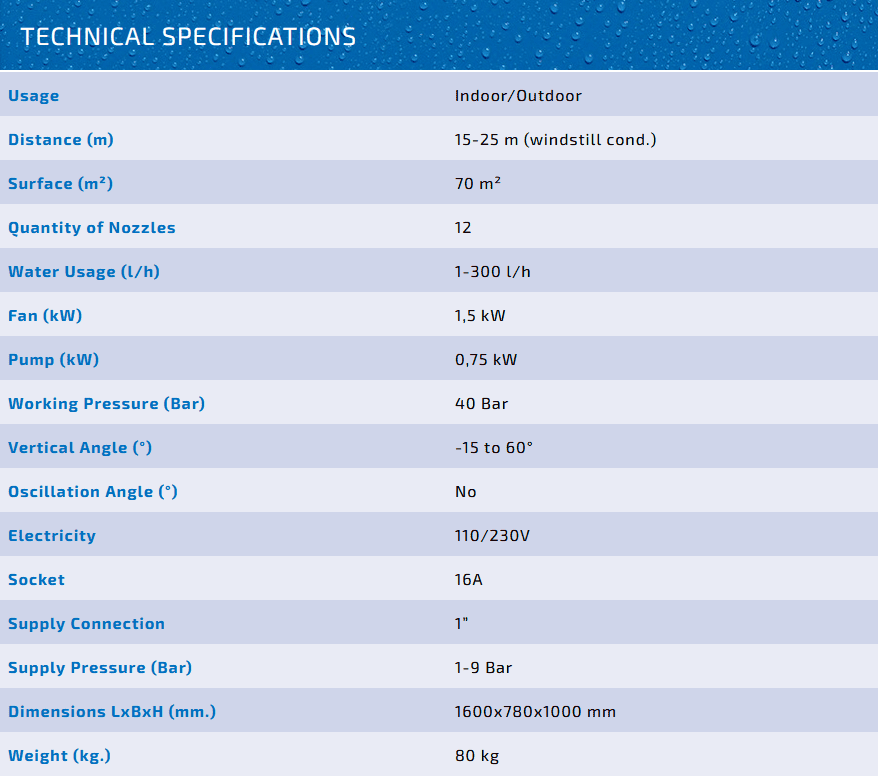Click the Socket row label
Screen dimensions: 878x776
click(x=36, y=580)
